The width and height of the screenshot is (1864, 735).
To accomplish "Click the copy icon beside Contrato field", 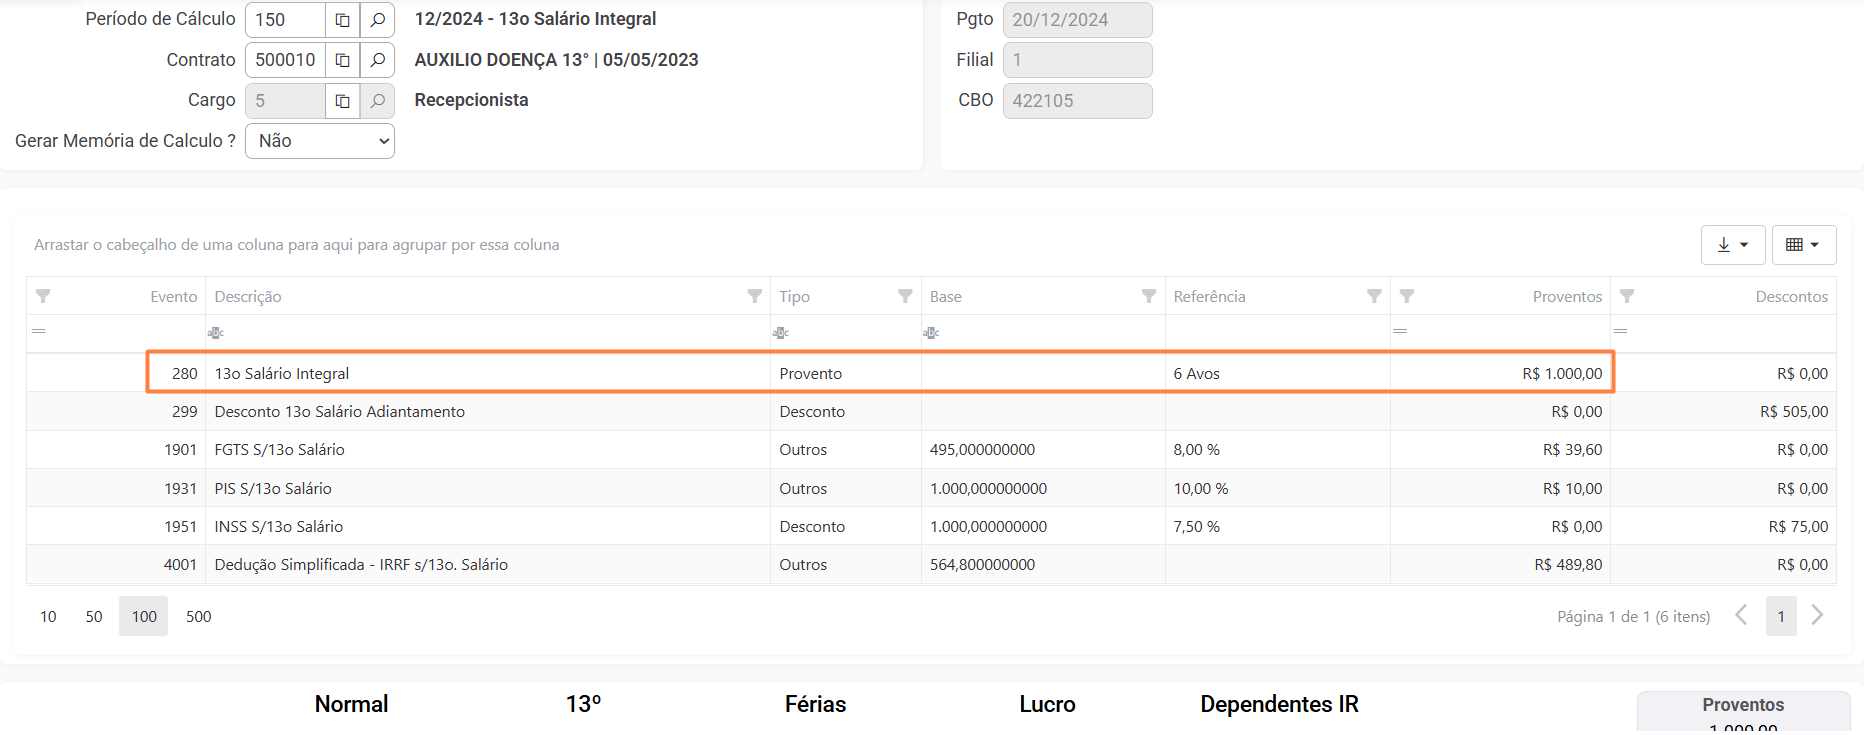I will click(342, 60).
